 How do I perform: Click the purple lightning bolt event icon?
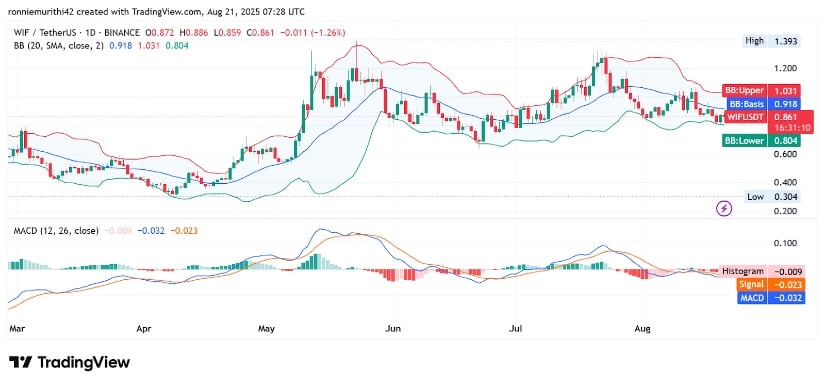pyautogui.click(x=724, y=209)
